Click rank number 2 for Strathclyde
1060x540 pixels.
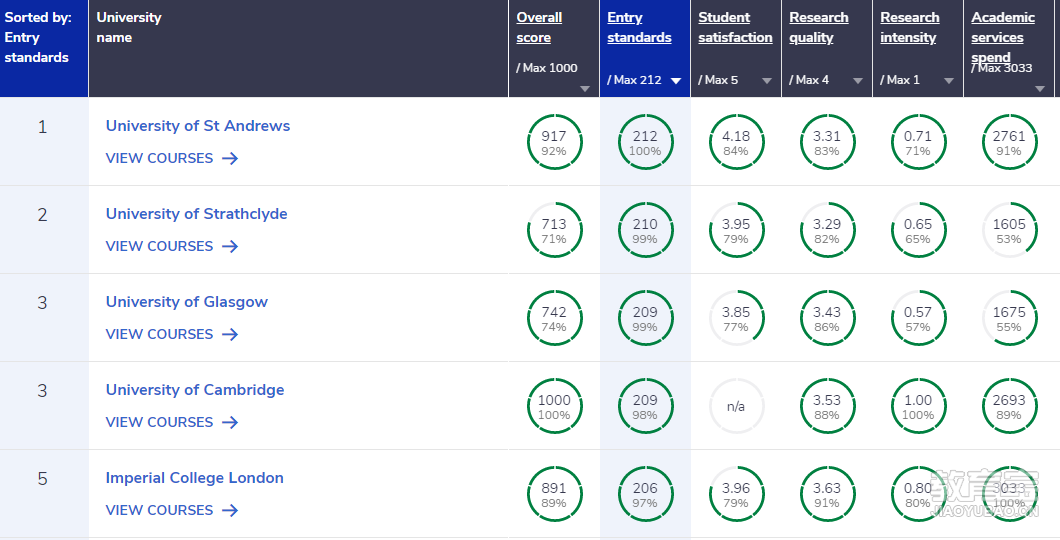coord(43,215)
